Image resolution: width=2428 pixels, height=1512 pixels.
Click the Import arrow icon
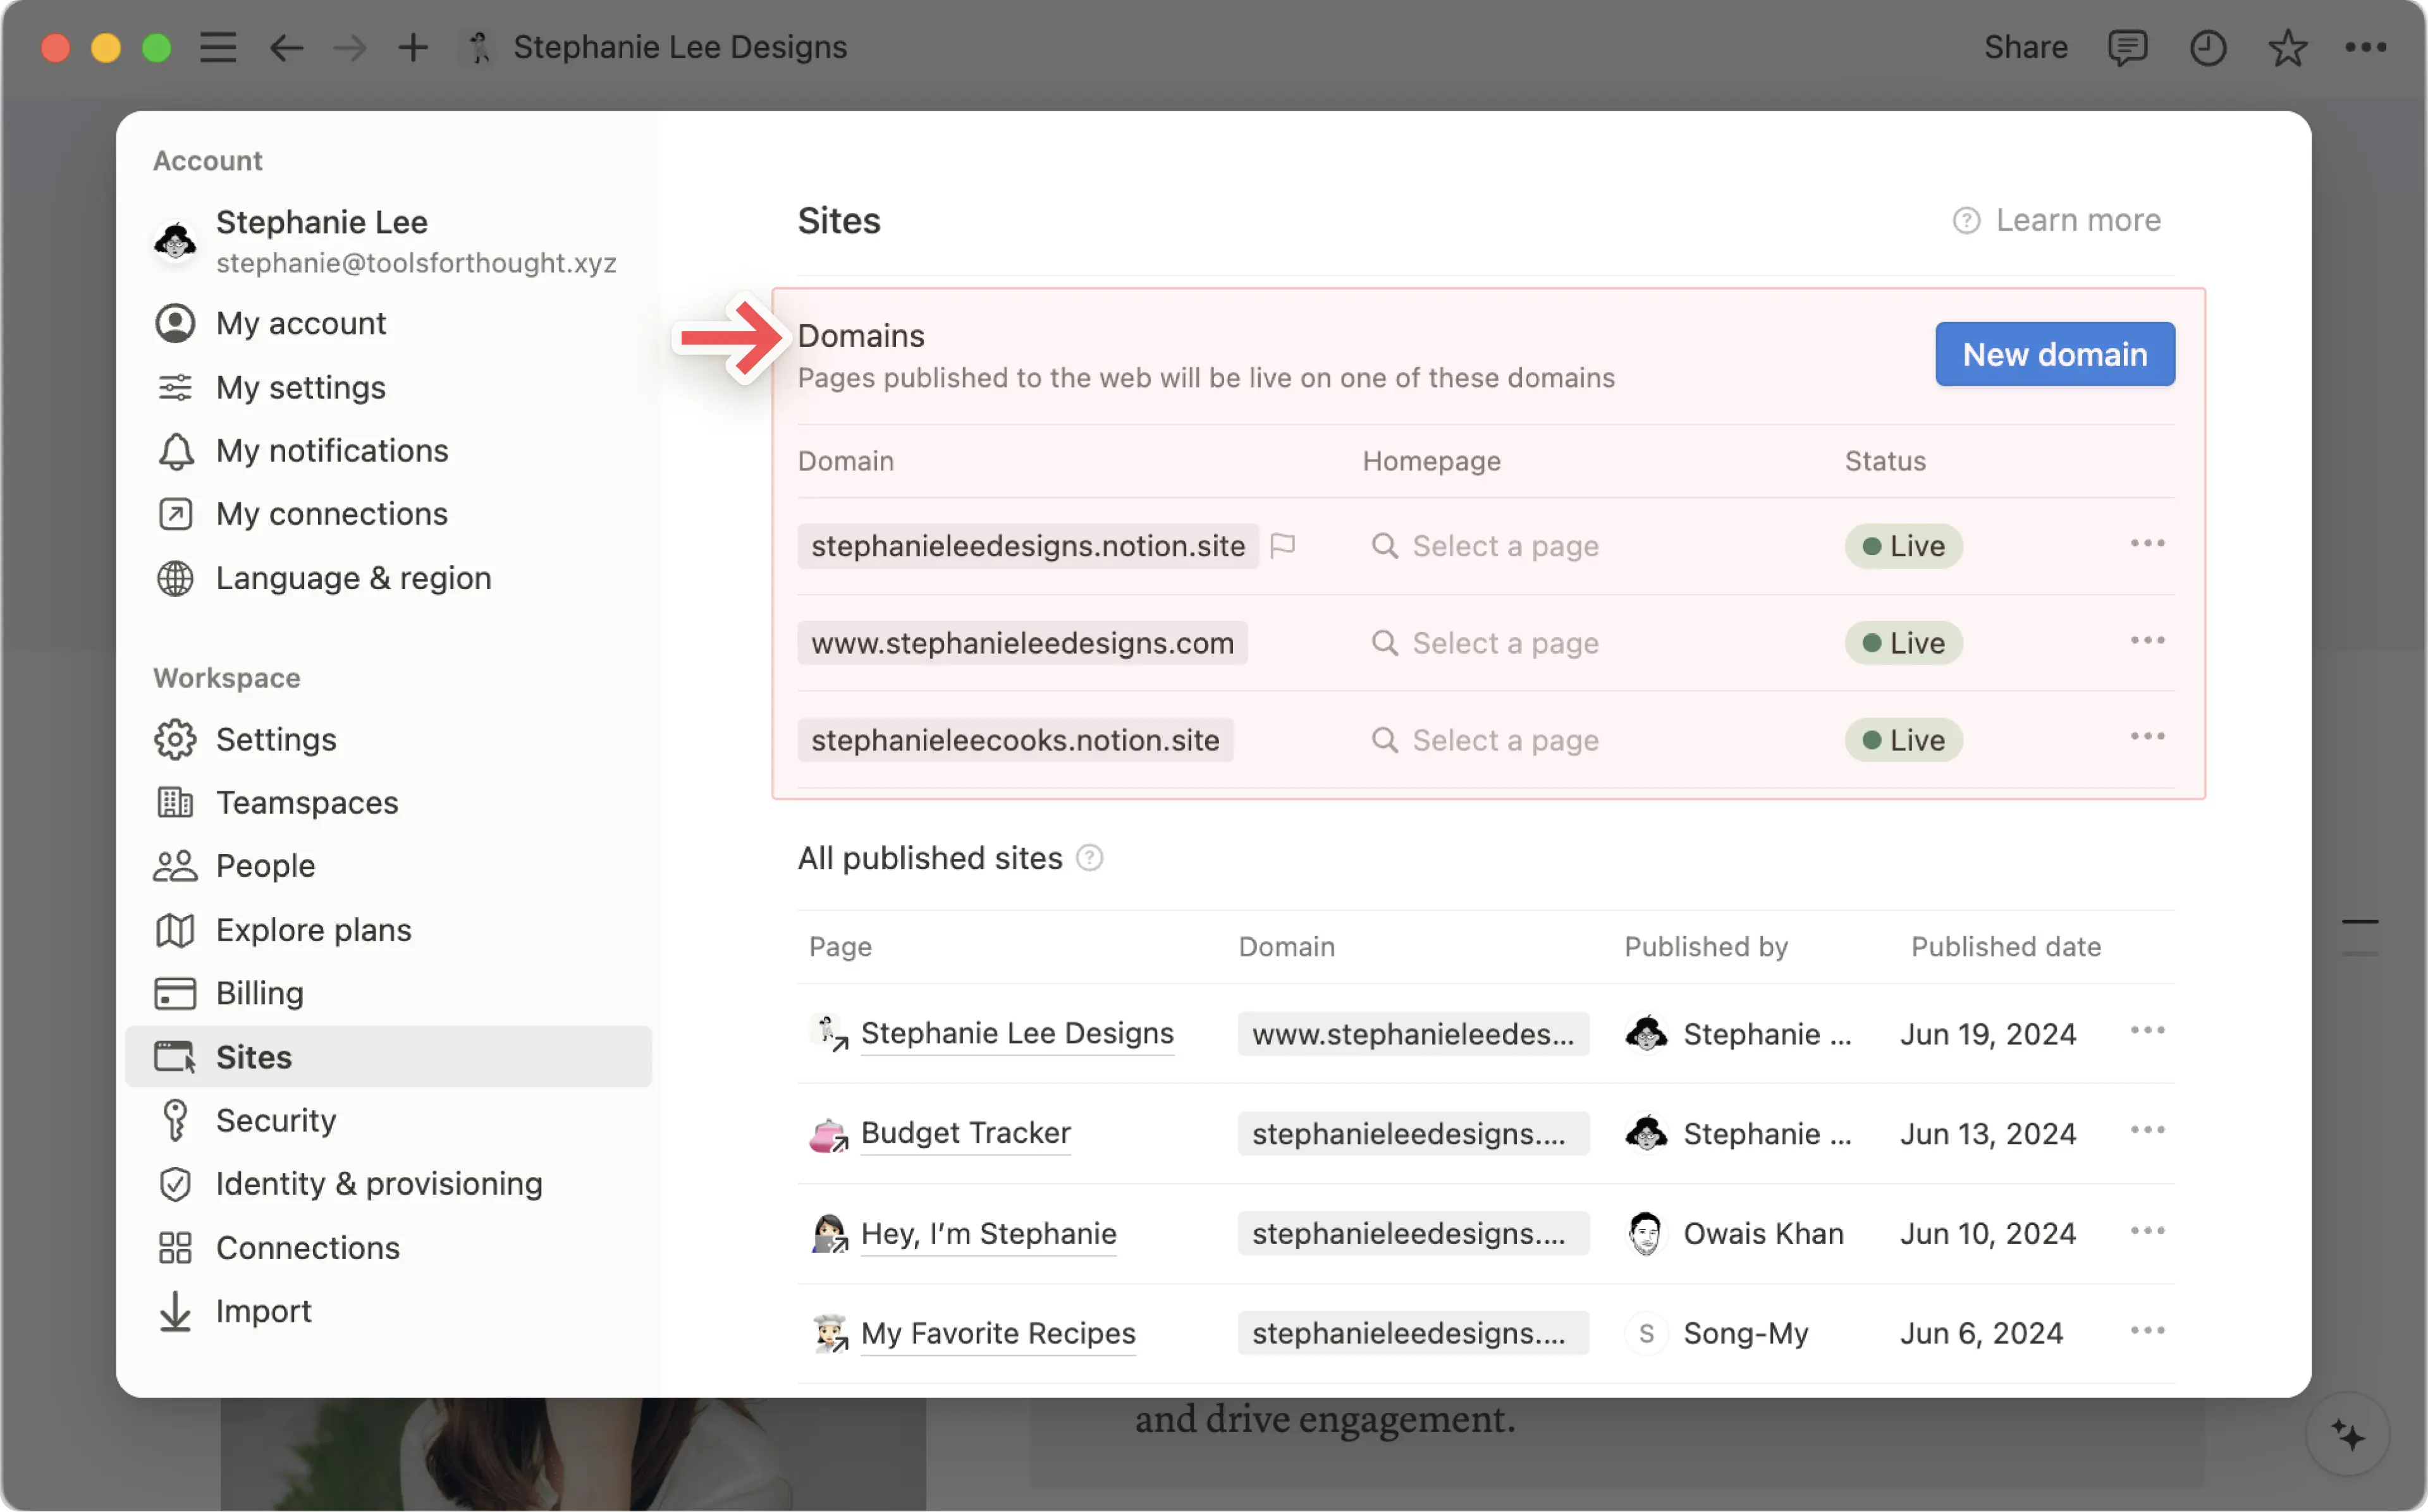click(x=176, y=1311)
